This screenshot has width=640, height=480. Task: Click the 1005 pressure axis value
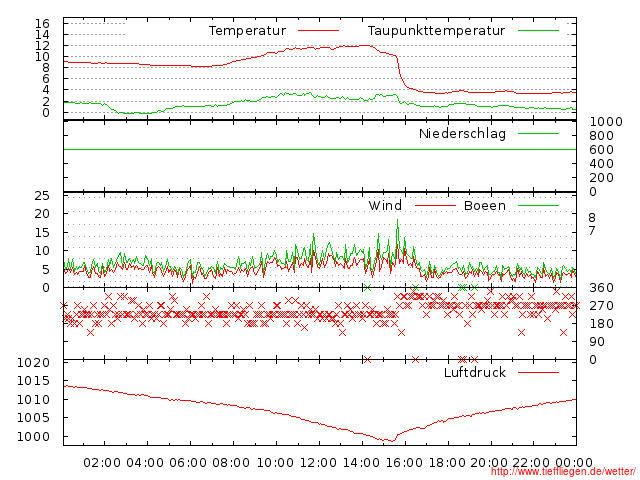tap(33, 418)
